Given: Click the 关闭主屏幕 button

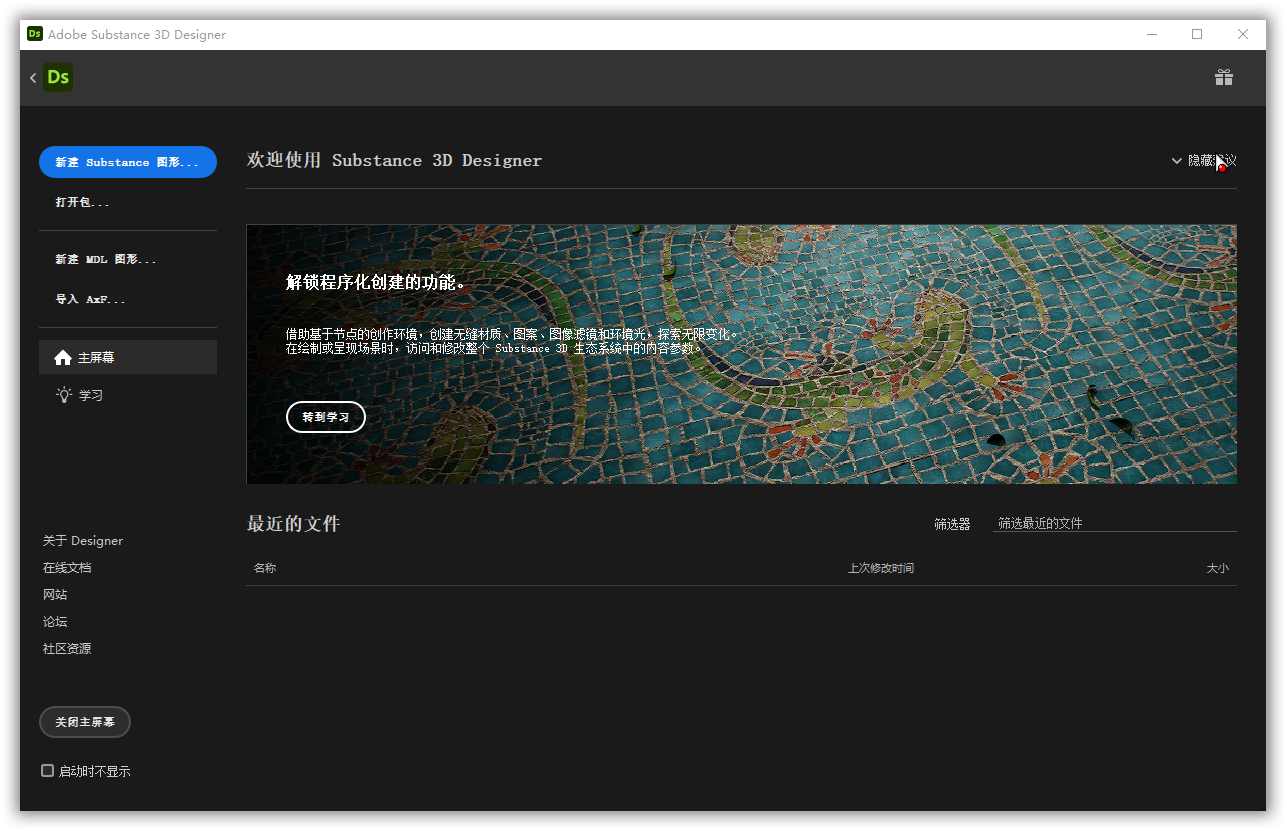Looking at the screenshot, I should coord(85,722).
